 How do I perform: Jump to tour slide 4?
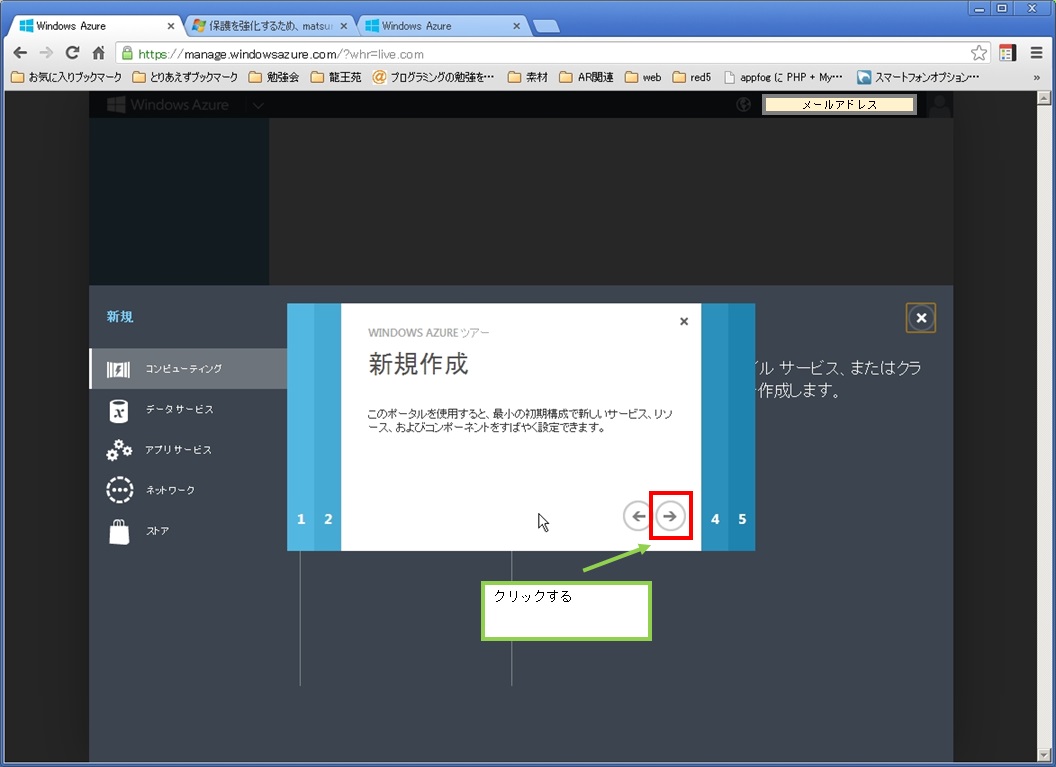coord(715,427)
